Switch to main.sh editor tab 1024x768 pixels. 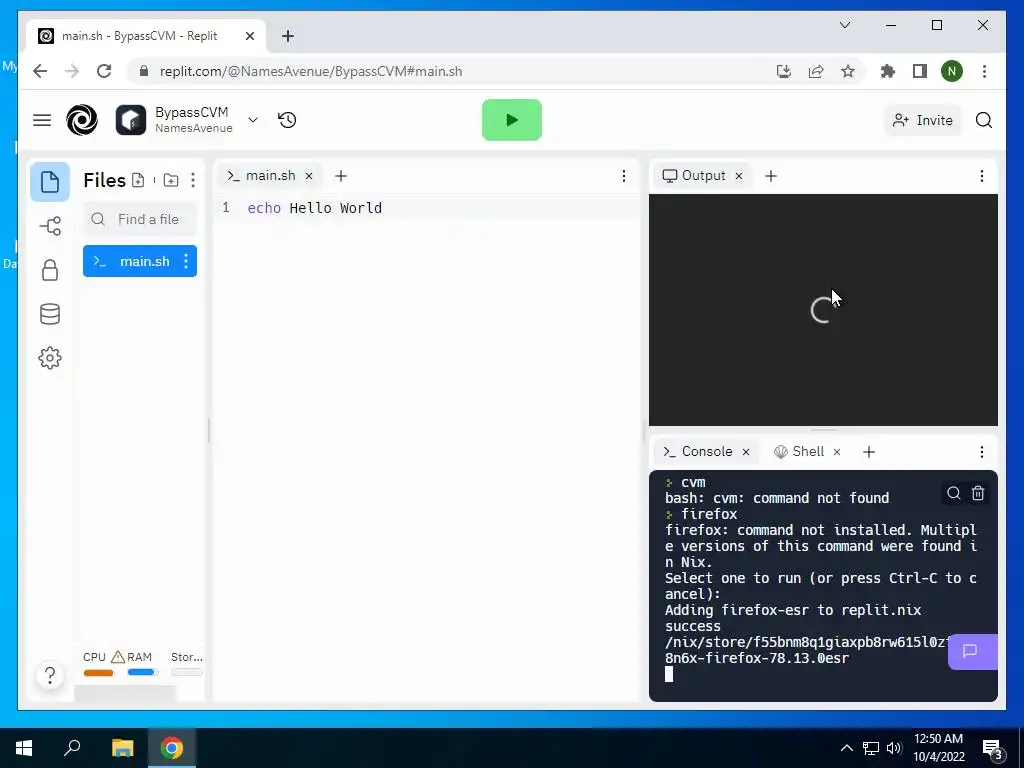(x=270, y=176)
